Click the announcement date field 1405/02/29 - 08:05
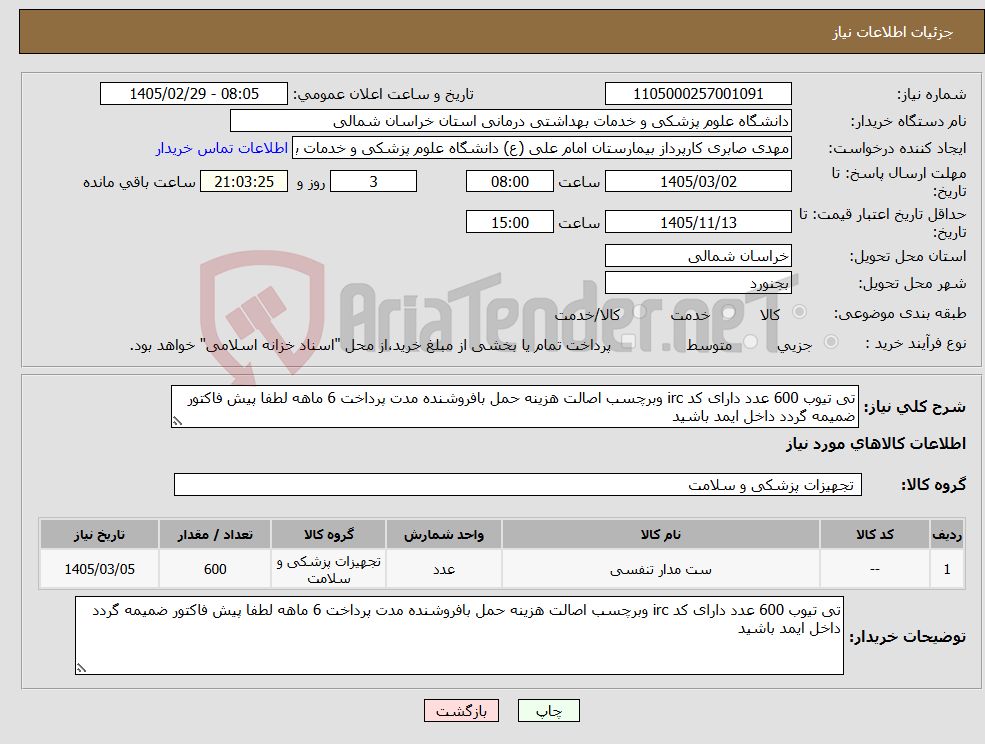This screenshot has width=985, height=744. pos(193,94)
